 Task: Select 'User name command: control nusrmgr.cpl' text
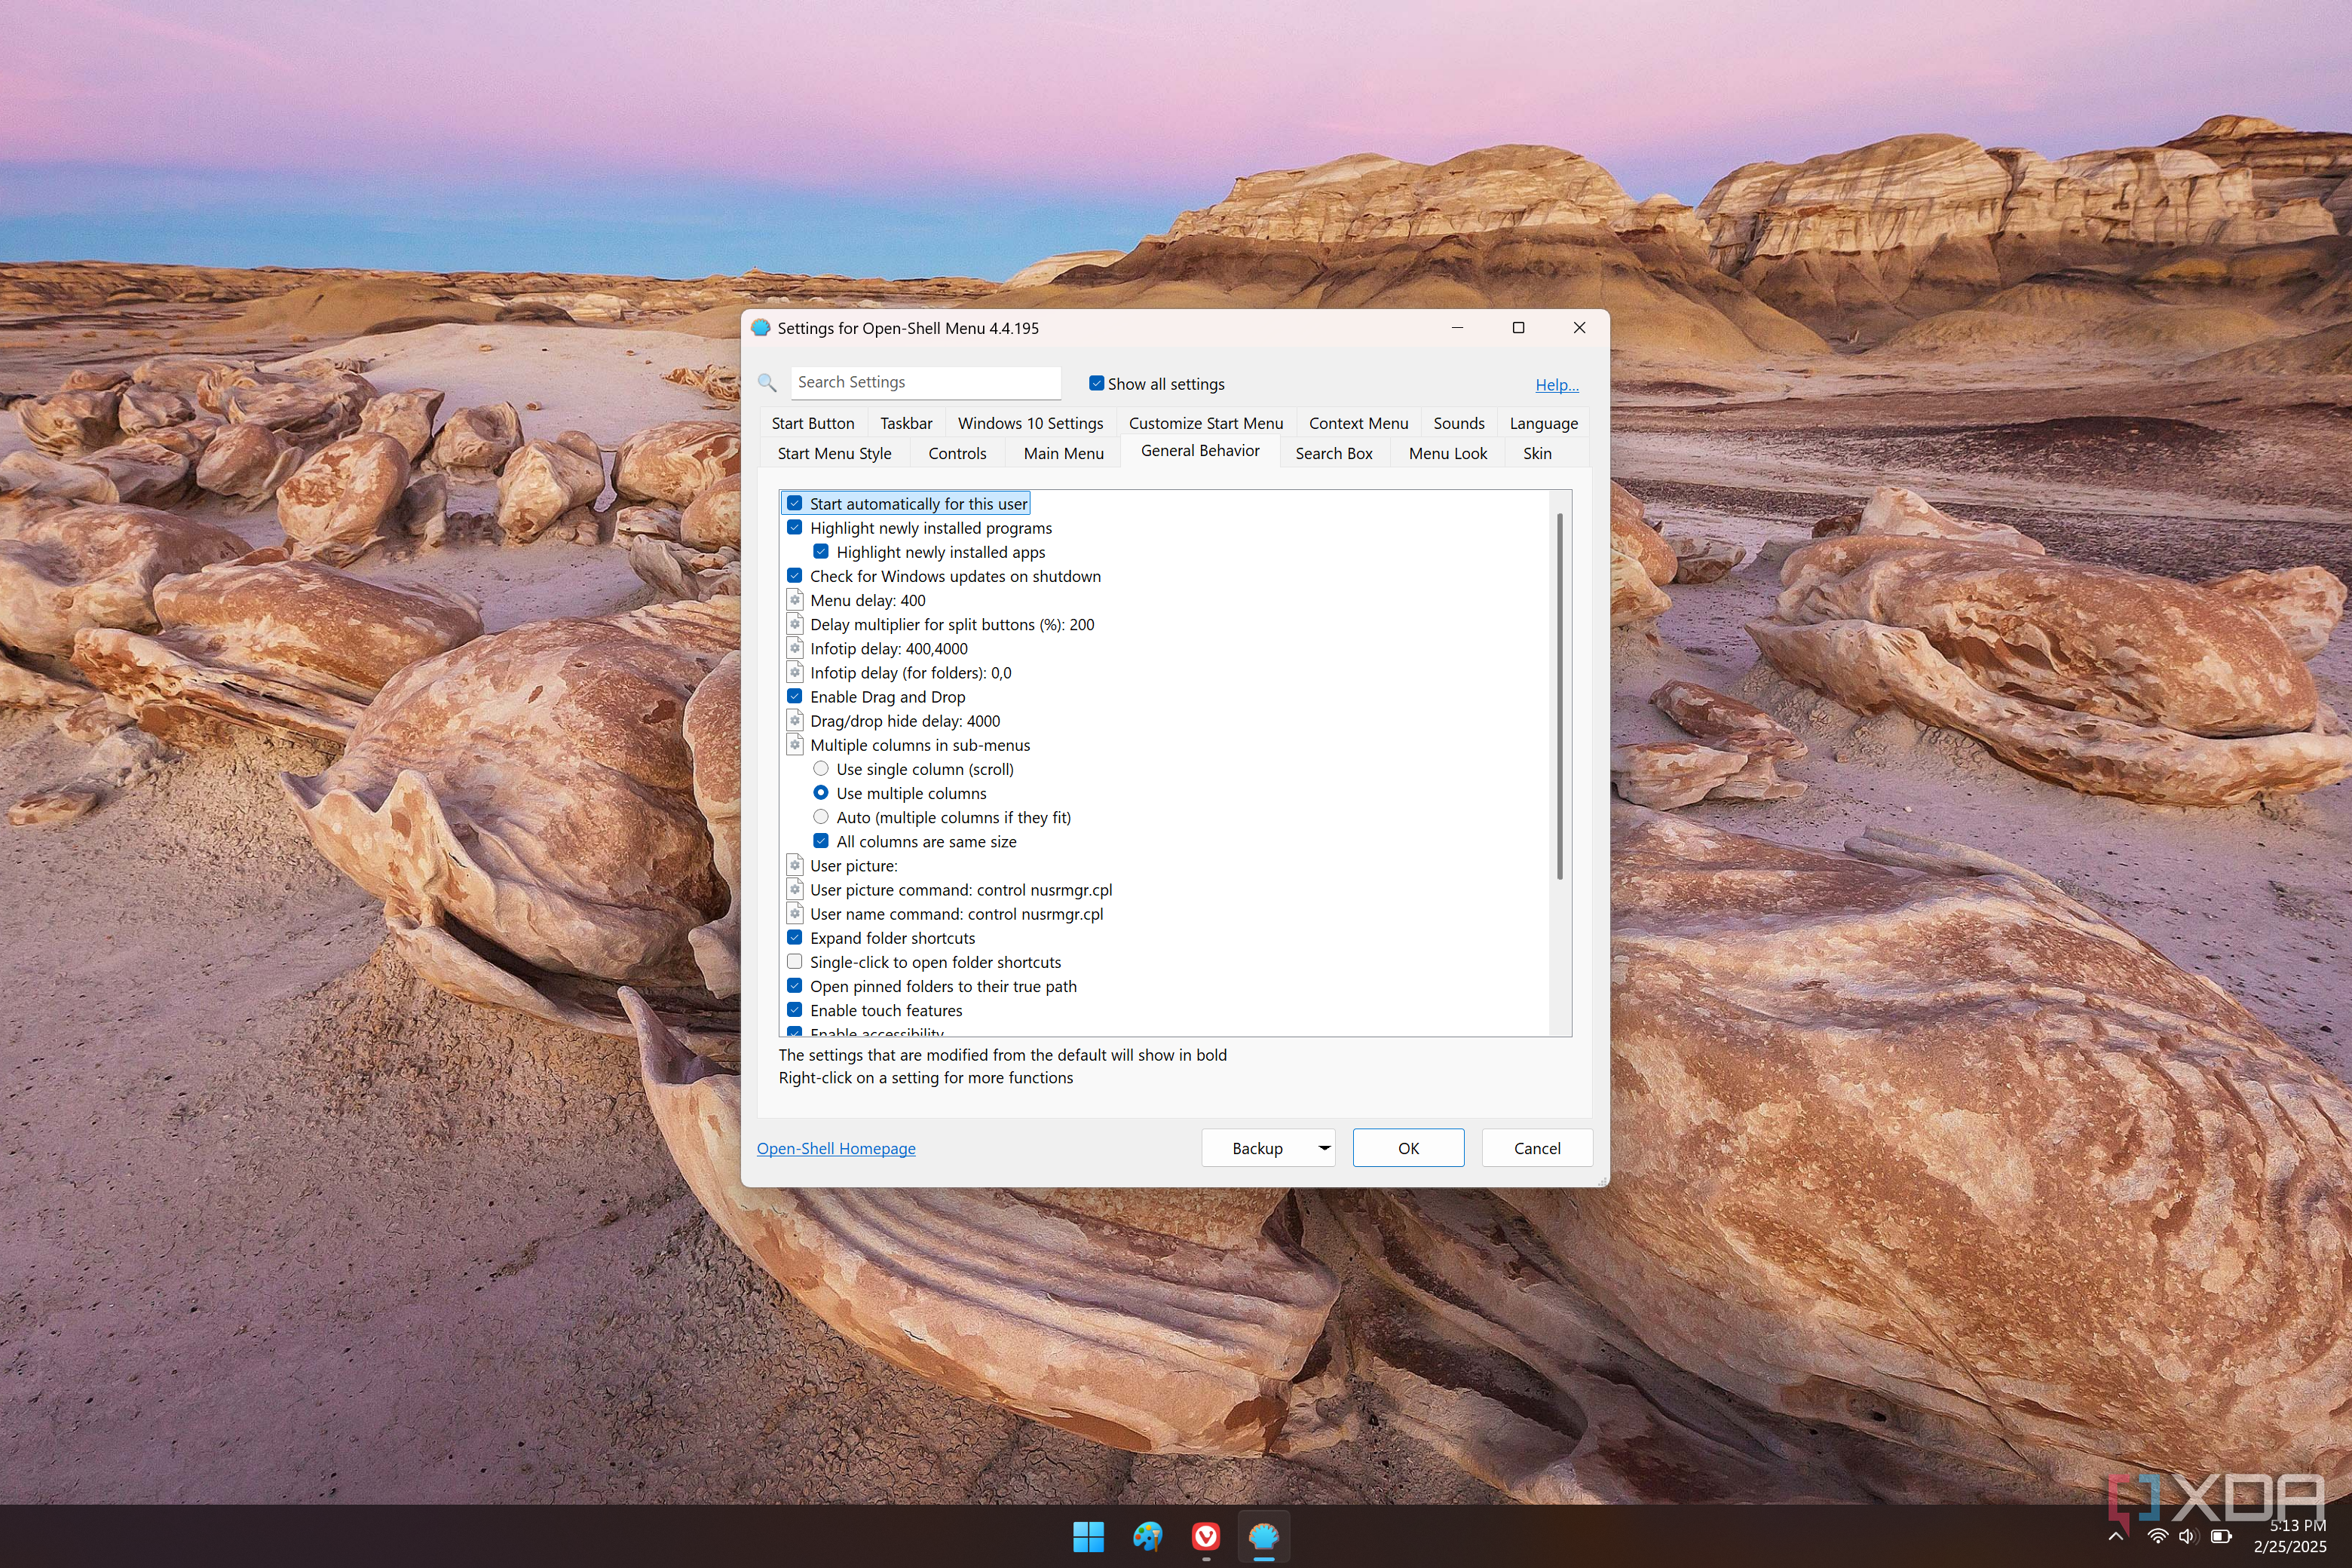[x=957, y=913]
